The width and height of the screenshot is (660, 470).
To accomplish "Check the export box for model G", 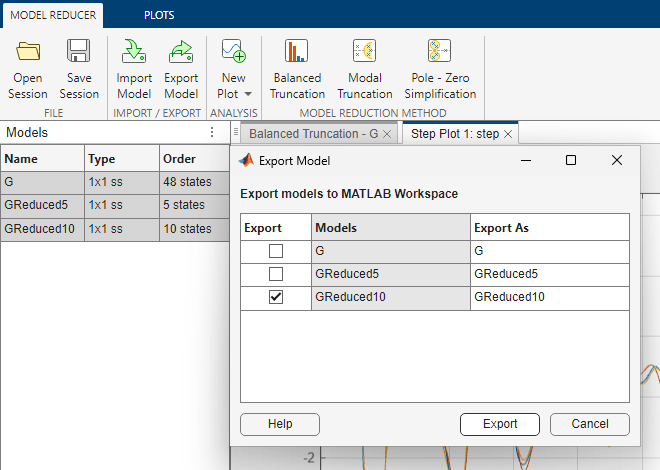I will coord(276,251).
